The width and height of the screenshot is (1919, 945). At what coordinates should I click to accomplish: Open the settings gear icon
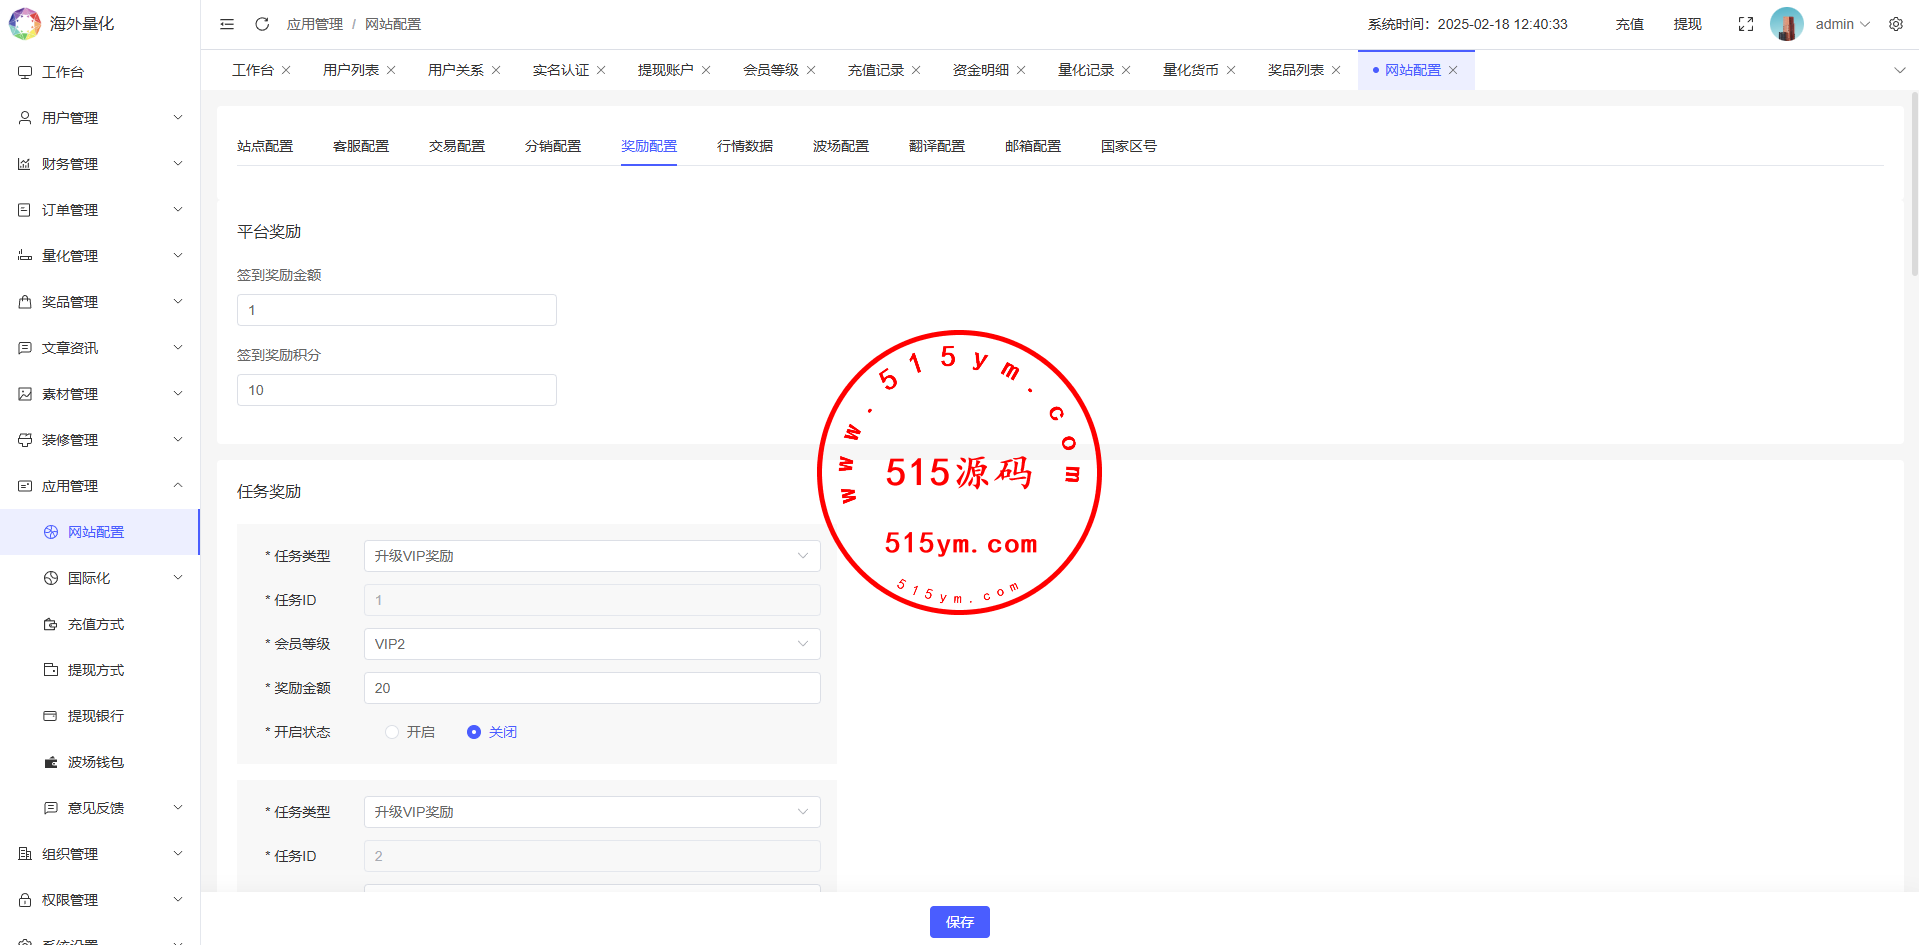point(1895,24)
